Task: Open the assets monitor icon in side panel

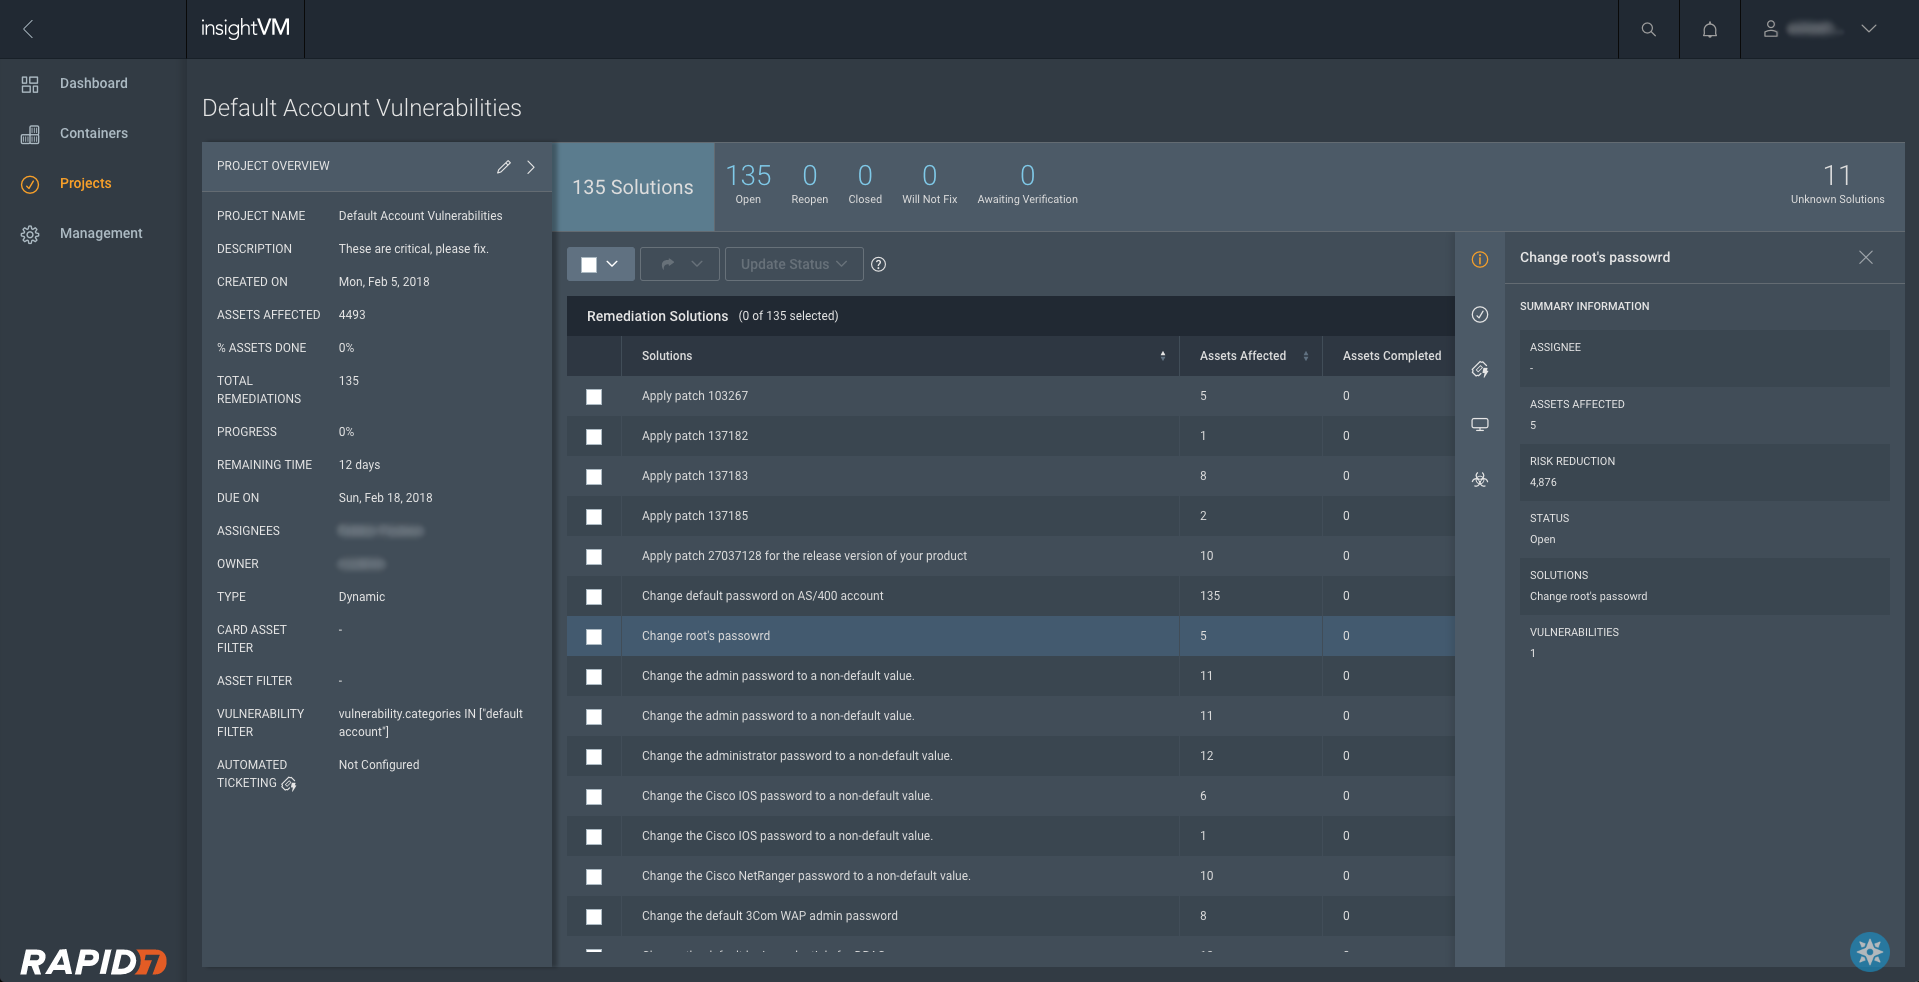Action: [x=1480, y=425]
